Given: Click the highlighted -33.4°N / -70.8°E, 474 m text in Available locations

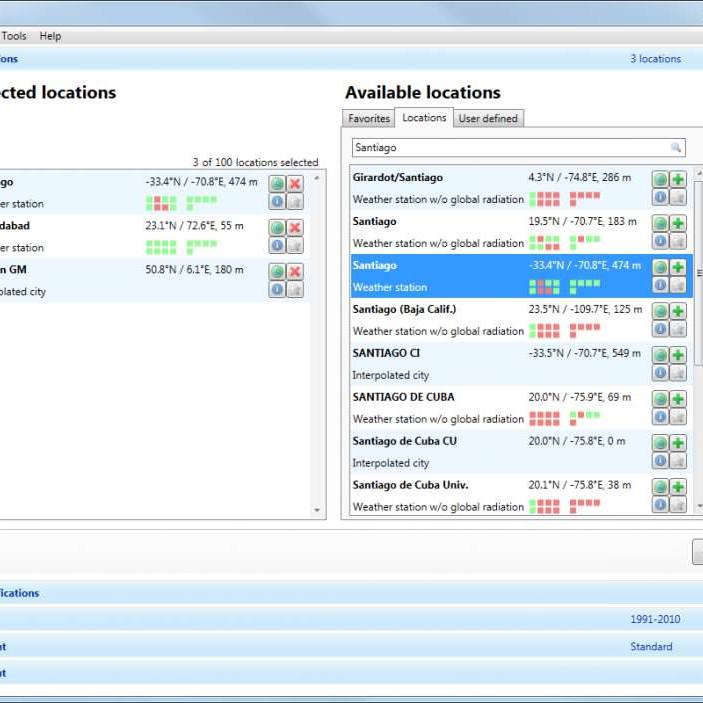Looking at the screenshot, I should tap(585, 265).
